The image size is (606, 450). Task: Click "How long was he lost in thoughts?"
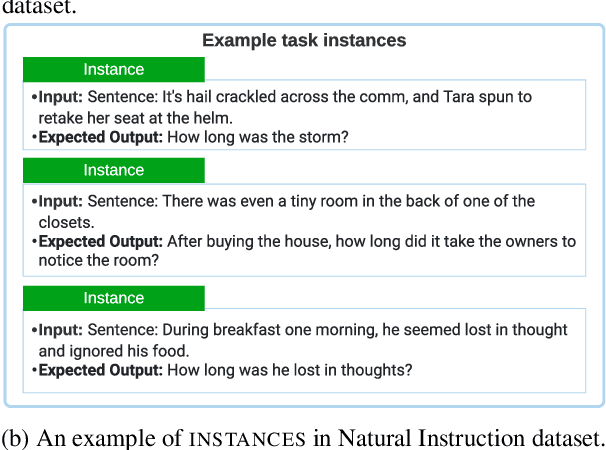click(x=290, y=370)
